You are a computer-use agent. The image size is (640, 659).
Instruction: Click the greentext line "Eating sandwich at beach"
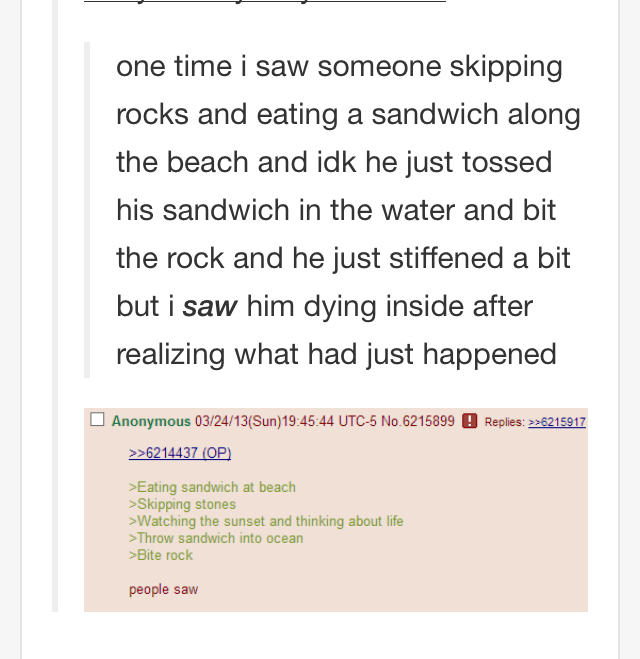tap(212, 487)
